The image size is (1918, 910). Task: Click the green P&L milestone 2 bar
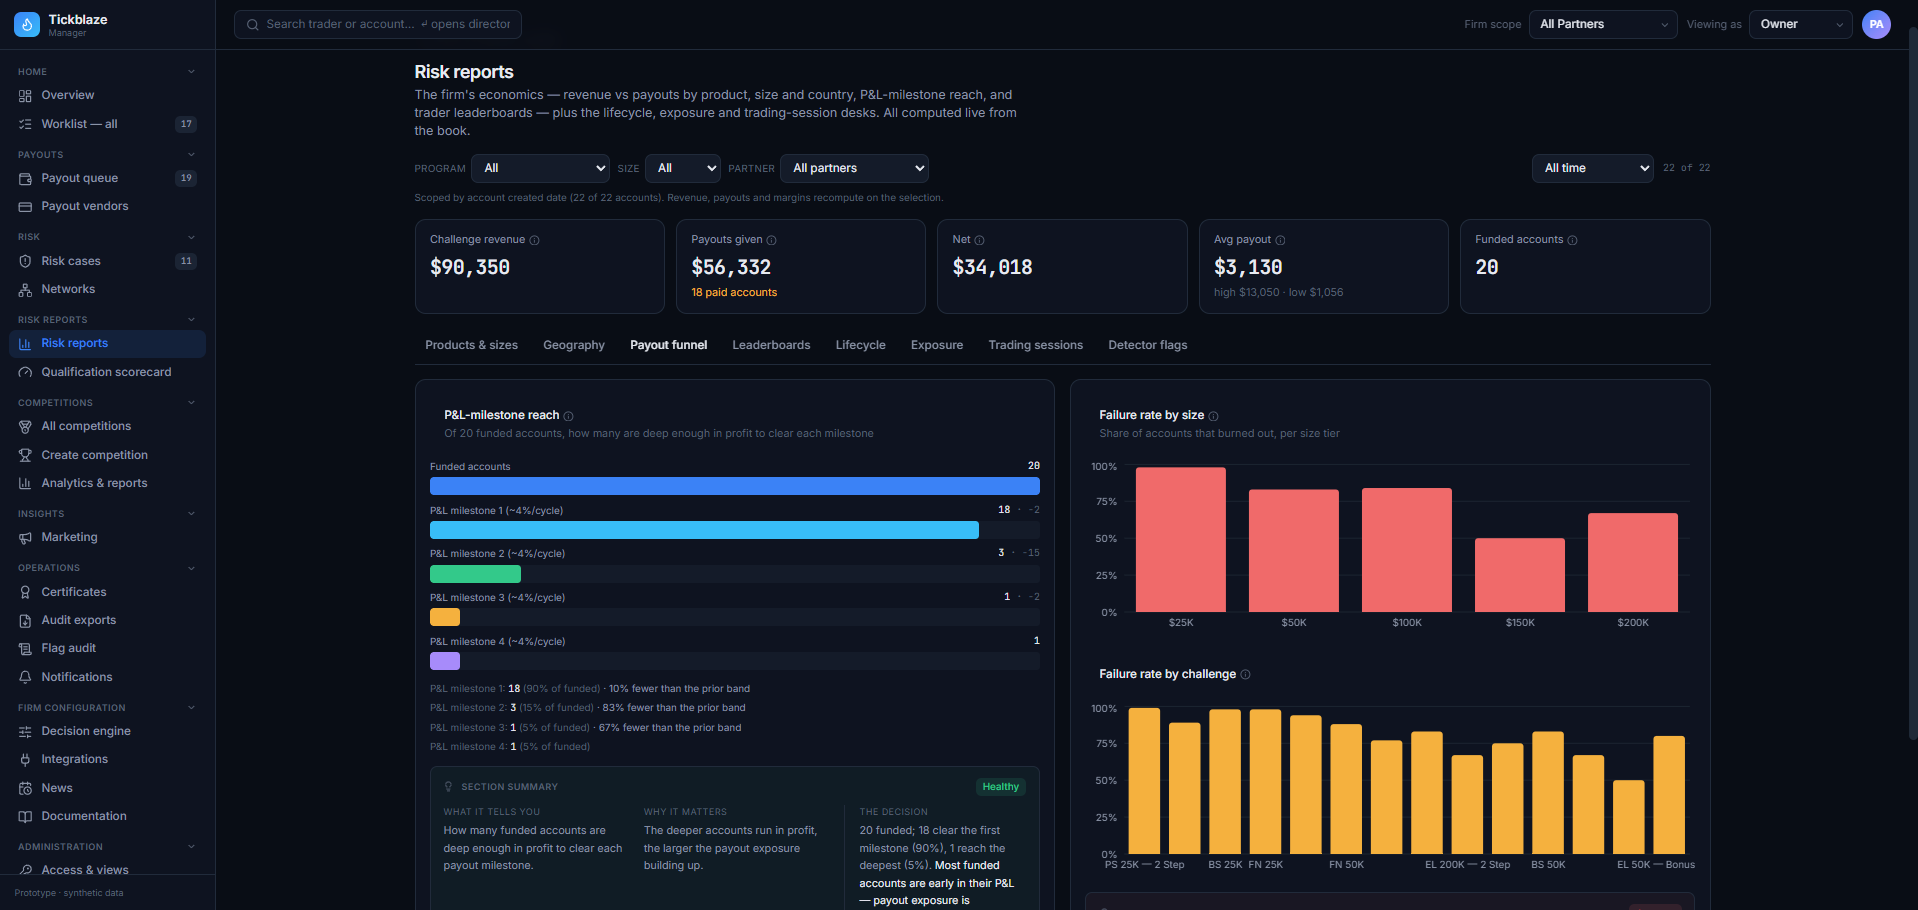[x=475, y=574]
